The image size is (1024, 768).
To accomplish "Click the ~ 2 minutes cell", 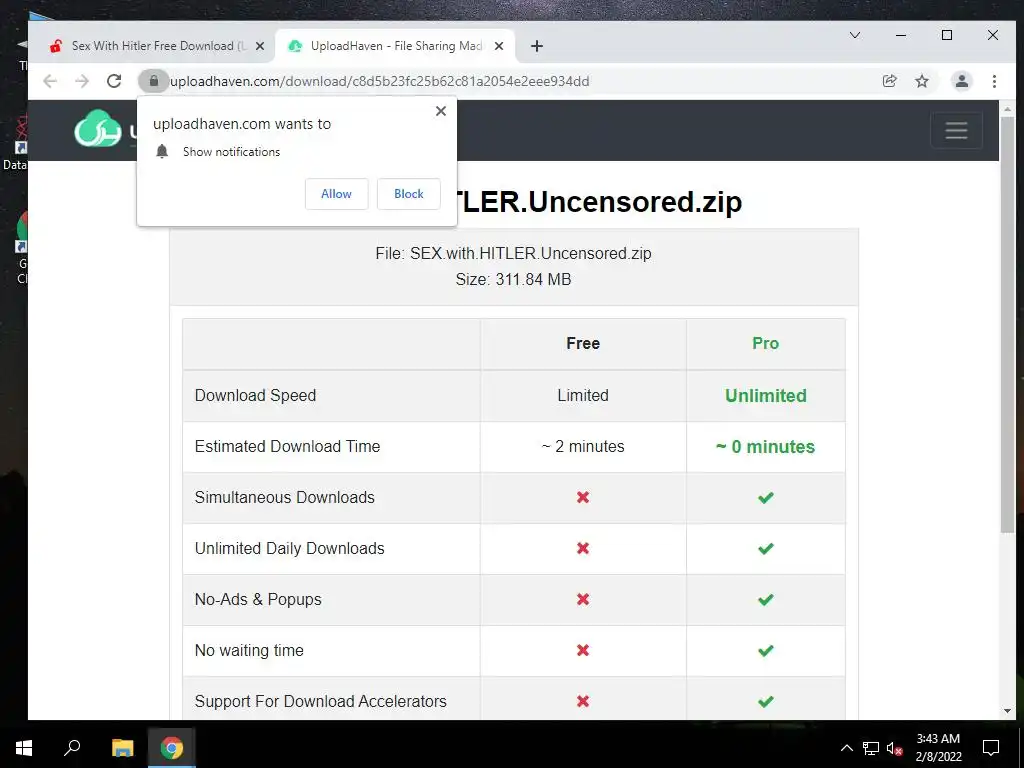I will tap(583, 447).
